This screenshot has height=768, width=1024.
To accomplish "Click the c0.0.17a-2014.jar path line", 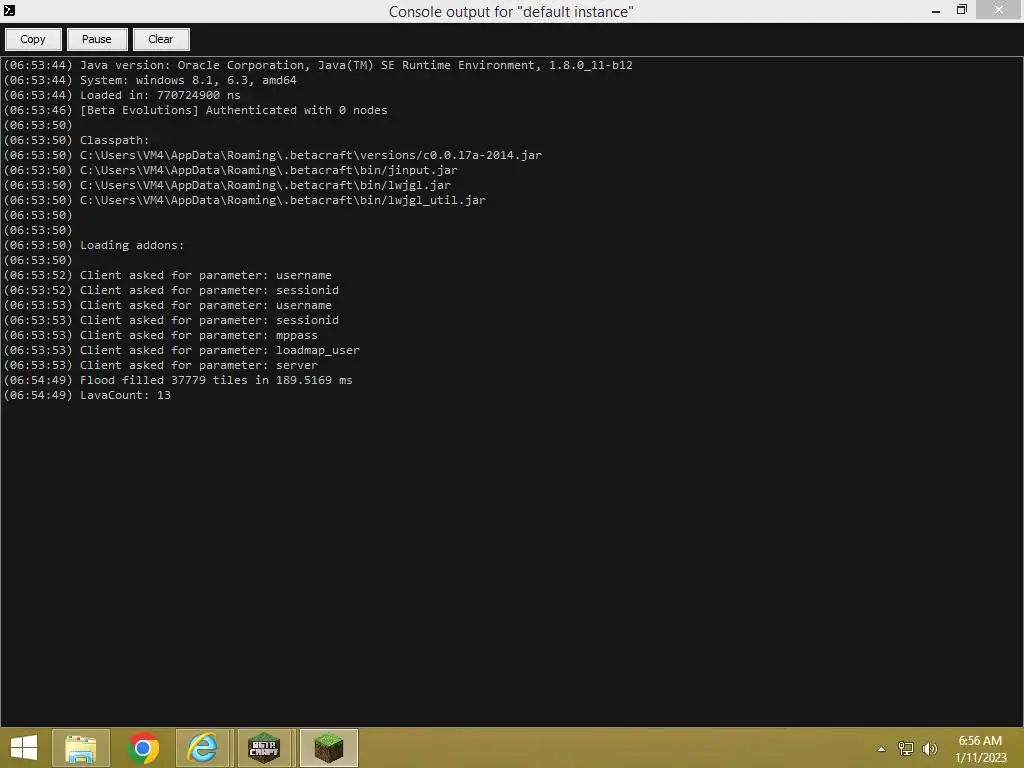I will coord(272,155).
